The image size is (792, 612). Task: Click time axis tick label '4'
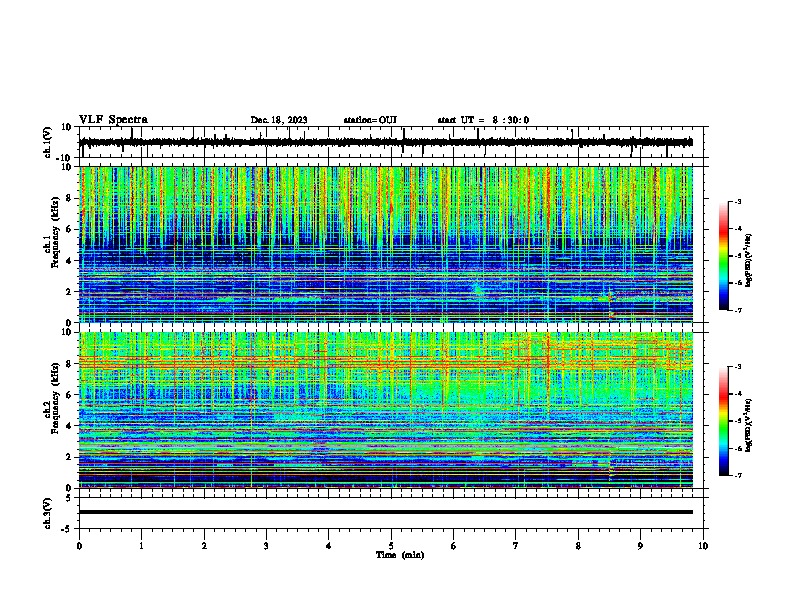click(329, 546)
